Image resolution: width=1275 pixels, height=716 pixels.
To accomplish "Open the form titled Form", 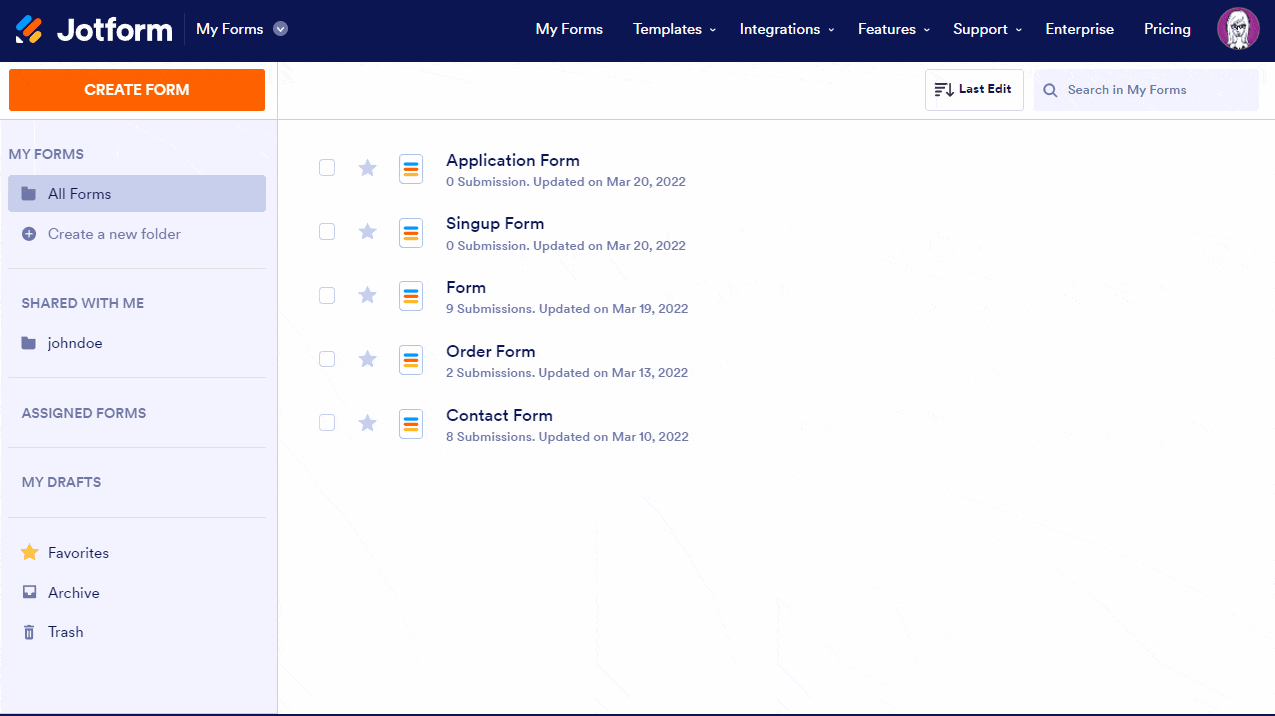I will [466, 287].
